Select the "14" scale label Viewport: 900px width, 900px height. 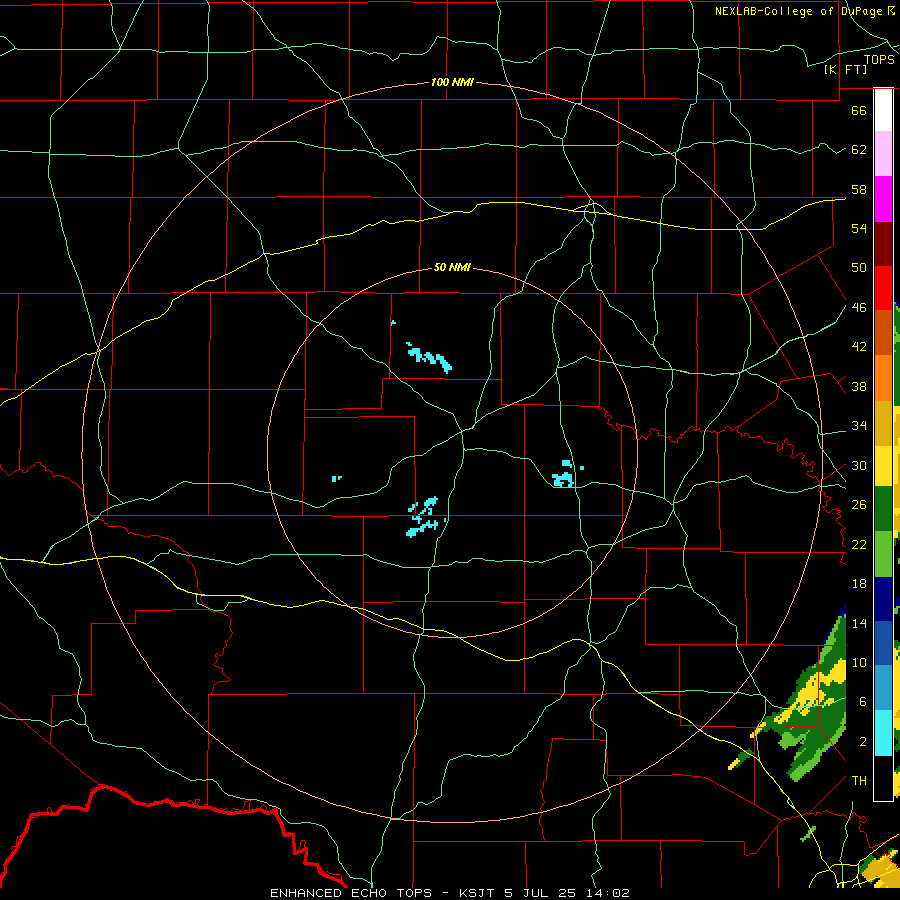[859, 623]
